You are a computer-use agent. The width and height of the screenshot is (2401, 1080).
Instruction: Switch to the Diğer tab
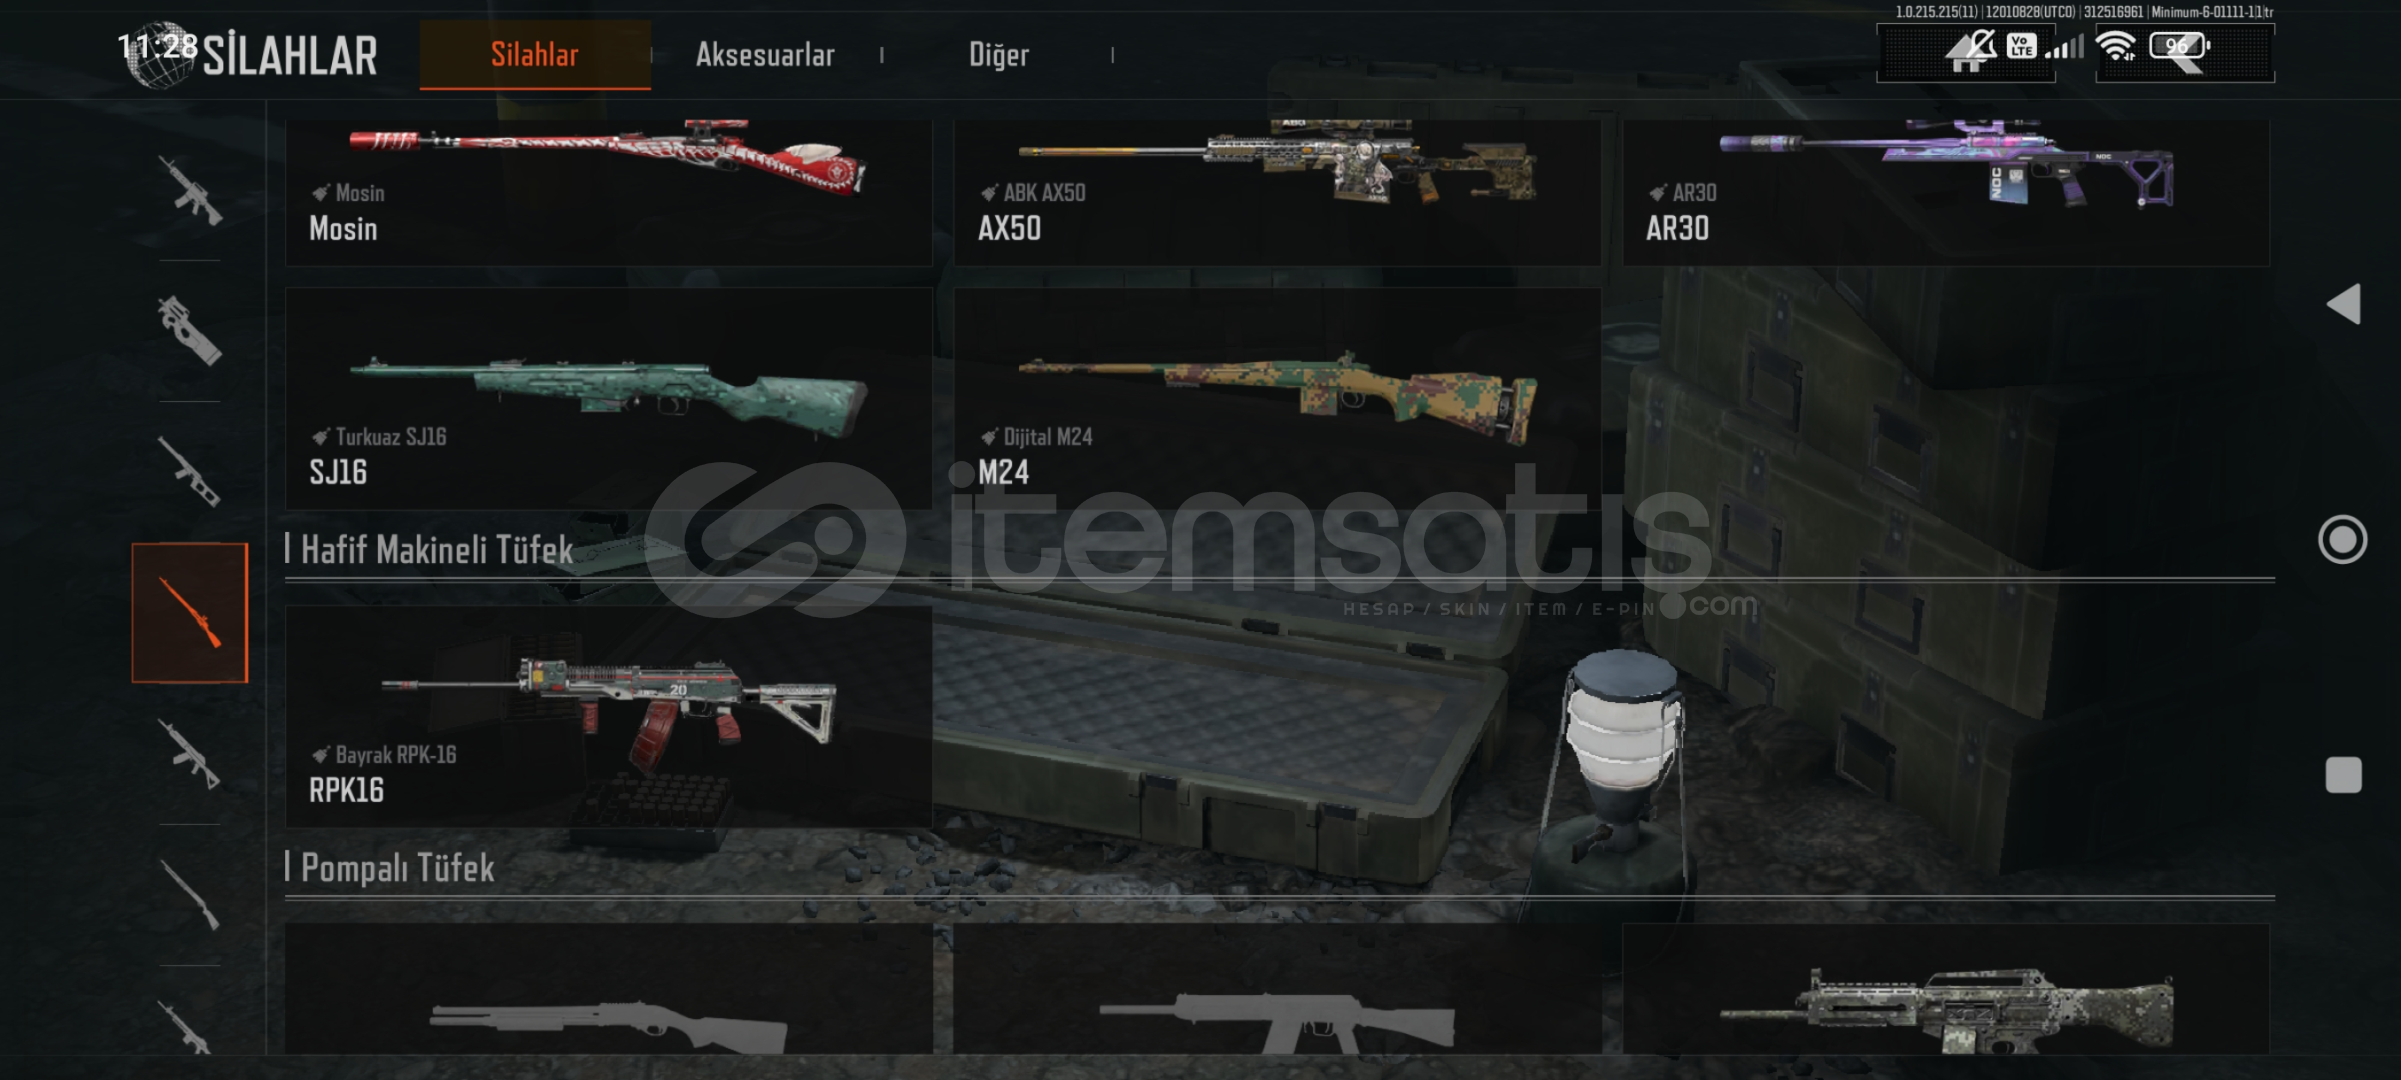(998, 55)
